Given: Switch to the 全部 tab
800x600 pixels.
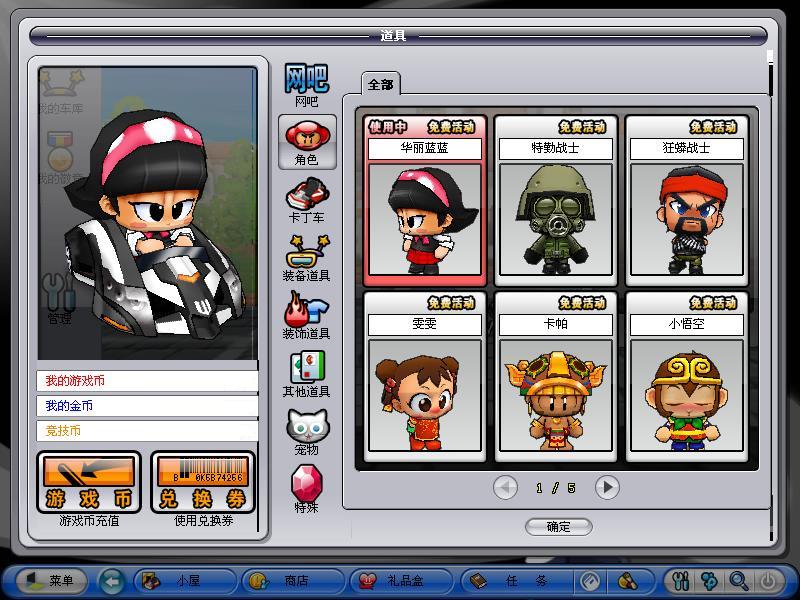Looking at the screenshot, I should [x=380, y=85].
